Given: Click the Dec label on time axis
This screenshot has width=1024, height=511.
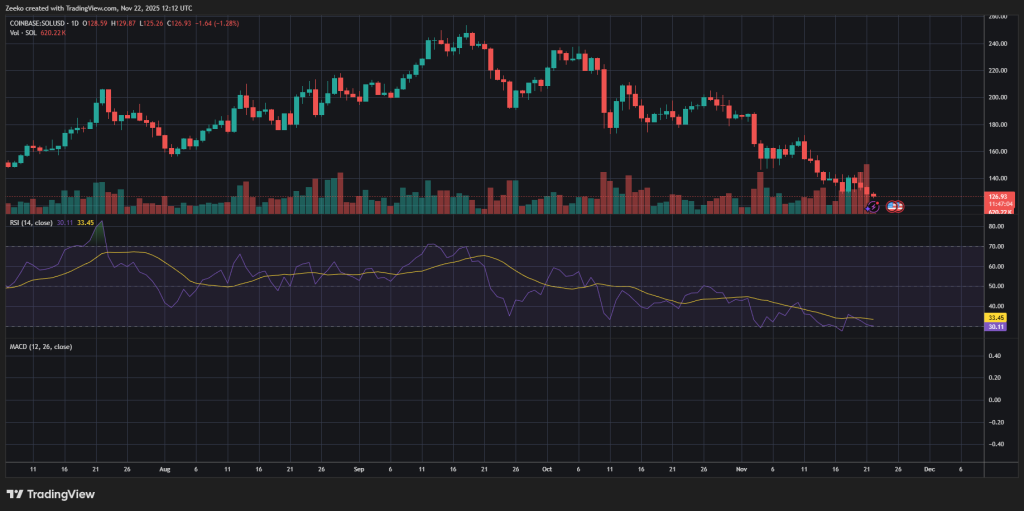Looking at the screenshot, I should [x=929, y=467].
